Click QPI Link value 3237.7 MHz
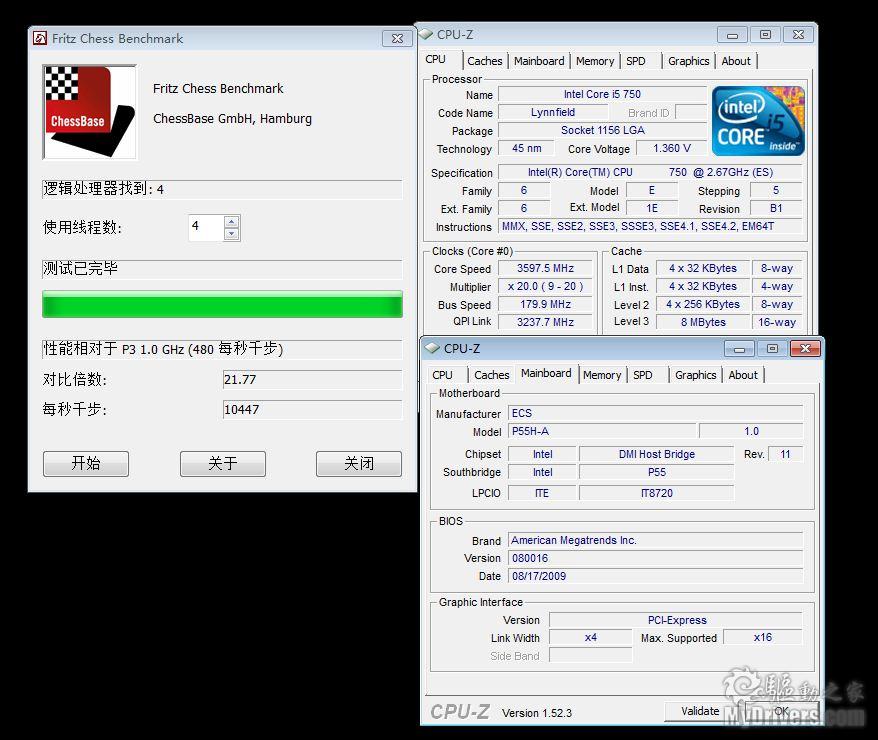This screenshot has height=740, width=878. click(x=545, y=322)
